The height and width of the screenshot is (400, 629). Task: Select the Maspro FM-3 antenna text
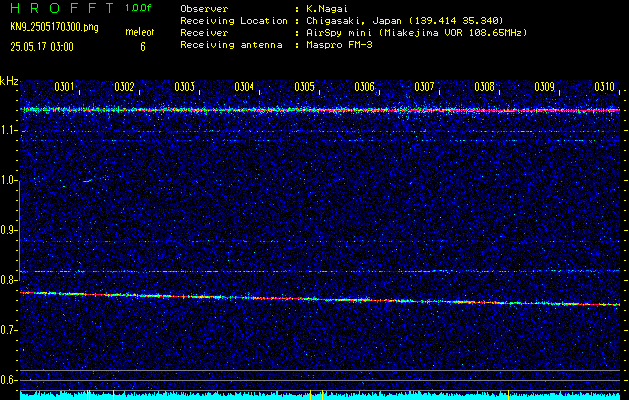pos(339,45)
